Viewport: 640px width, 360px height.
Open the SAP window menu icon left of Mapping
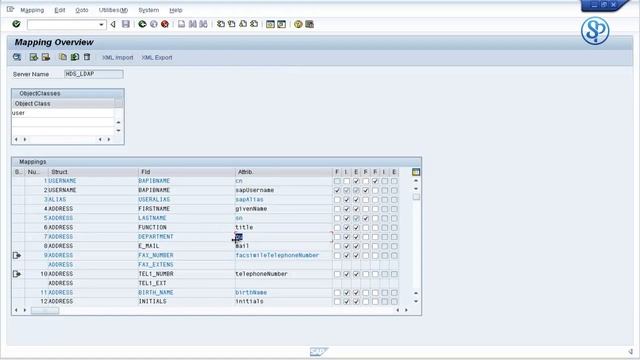(x=10, y=9)
